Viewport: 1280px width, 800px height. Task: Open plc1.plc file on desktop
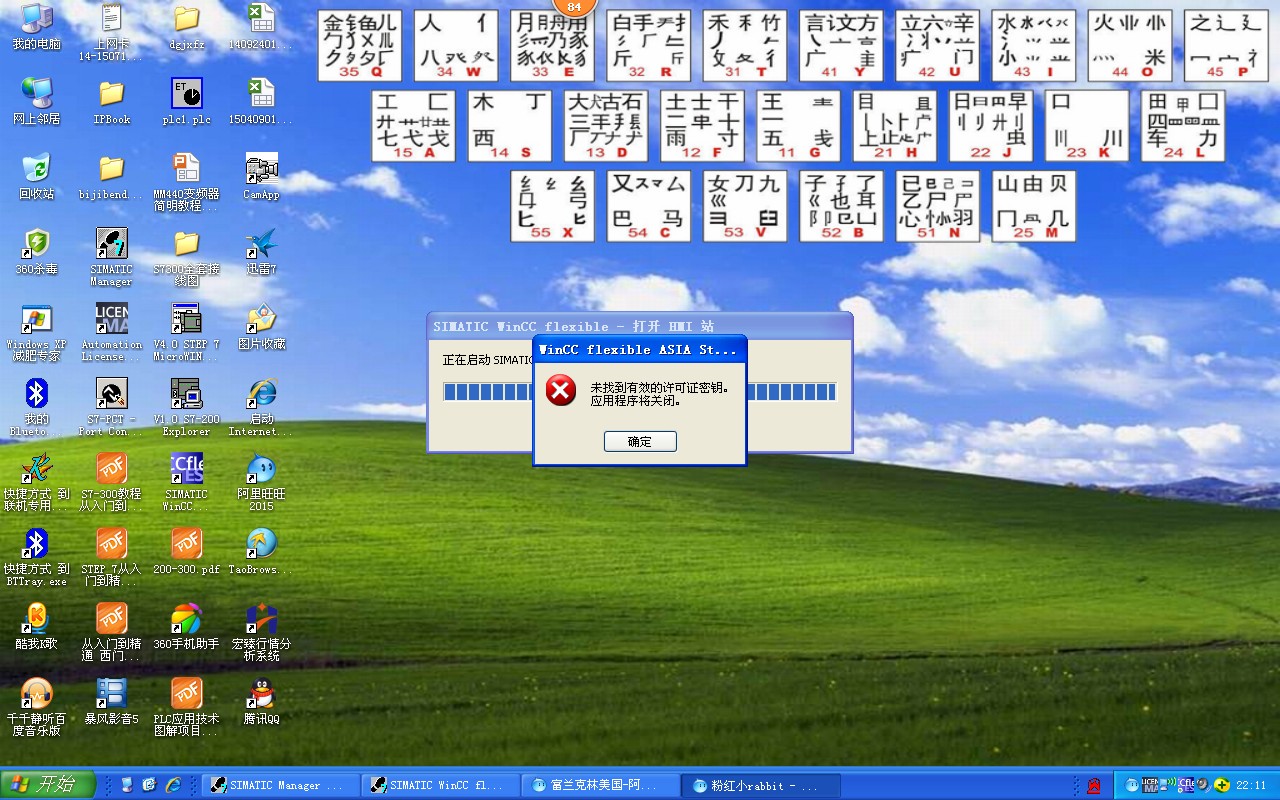(186, 102)
